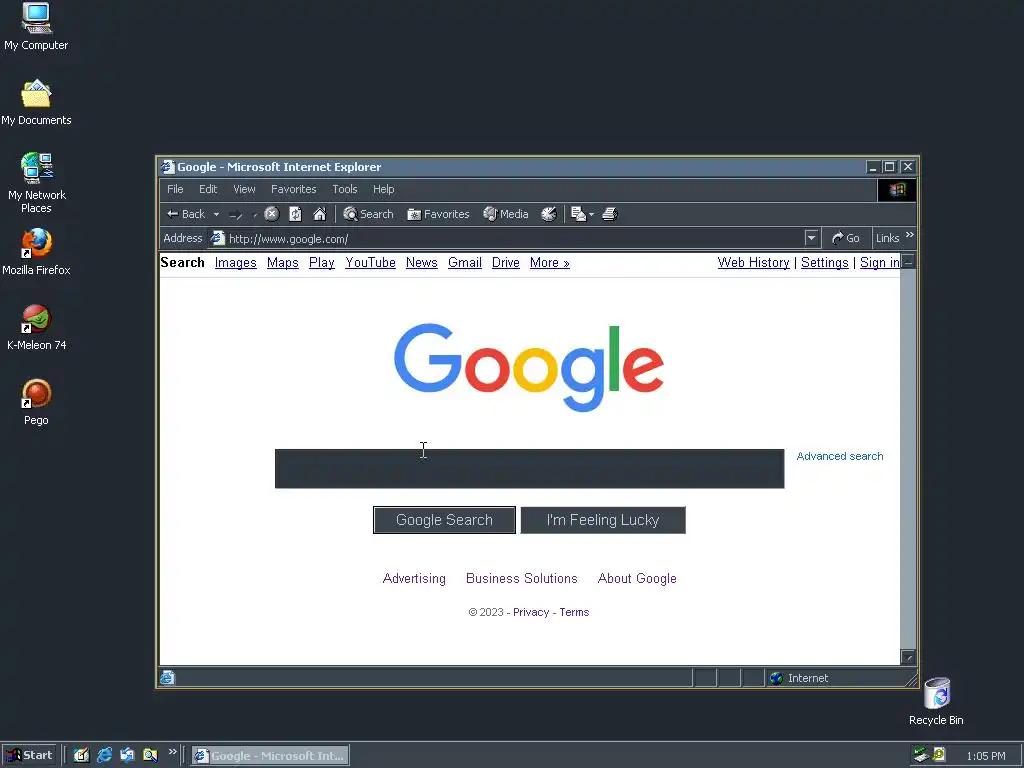Click the Forward arrow button

coord(236,214)
